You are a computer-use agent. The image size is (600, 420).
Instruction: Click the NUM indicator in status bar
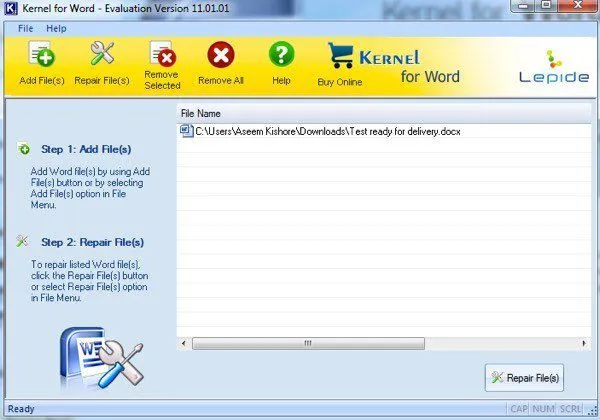[x=544, y=409]
